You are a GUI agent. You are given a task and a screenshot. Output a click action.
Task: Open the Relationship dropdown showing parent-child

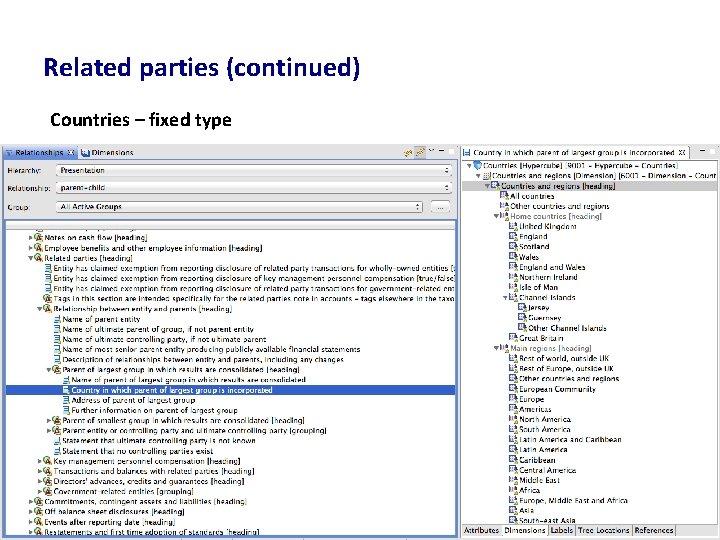pyautogui.click(x=254, y=188)
